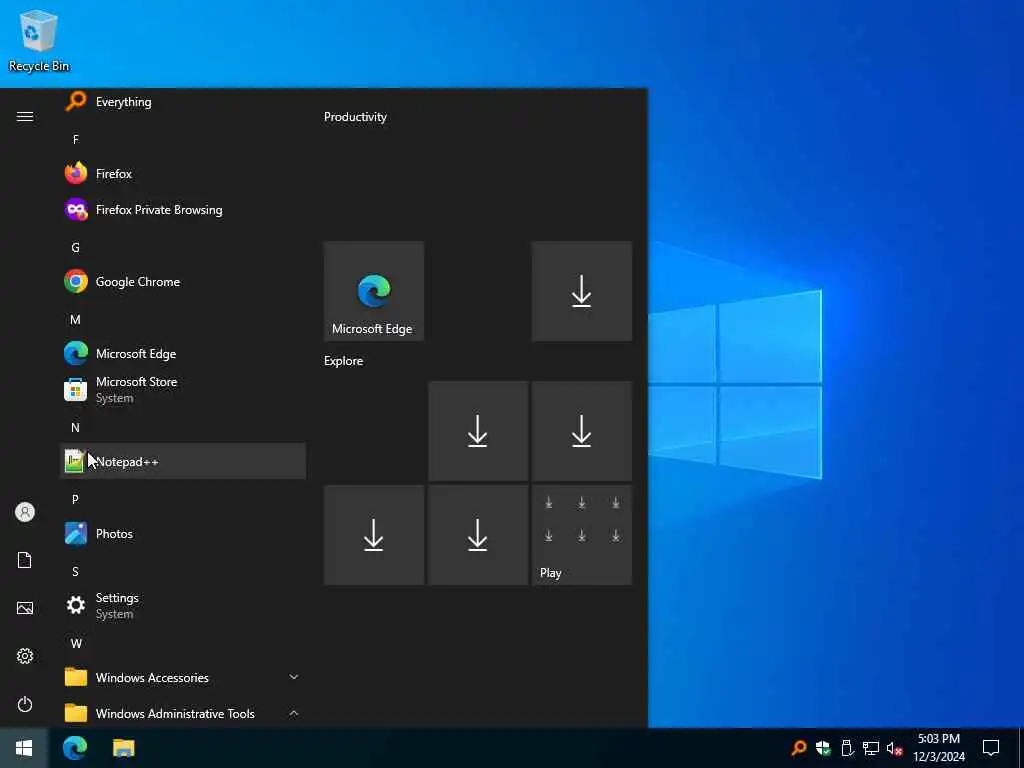Image resolution: width=1024 pixels, height=768 pixels.
Task: Open the clock showing 5:03 PM
Action: [939, 748]
